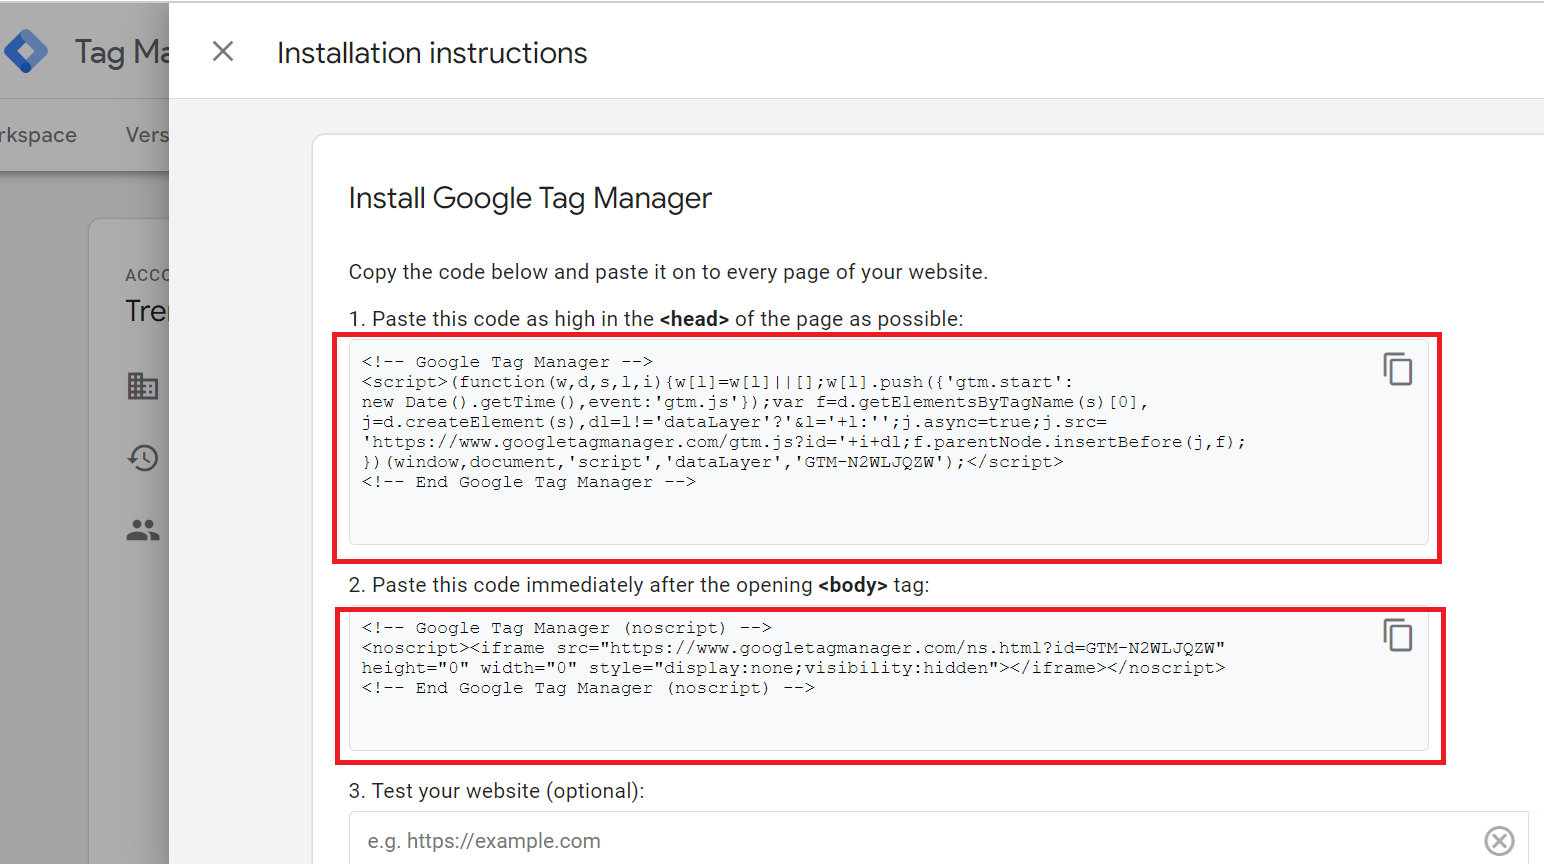Click the Google Tag Manager logo
The width and height of the screenshot is (1544, 864).
tap(26, 51)
